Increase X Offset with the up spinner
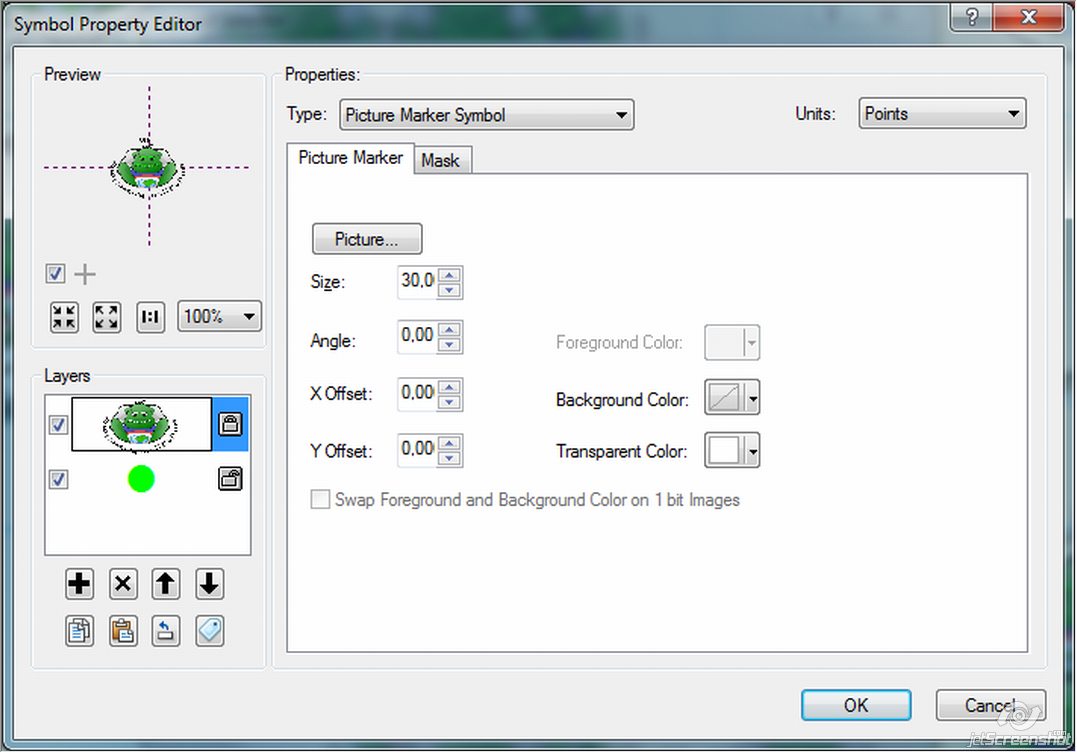 (450, 387)
